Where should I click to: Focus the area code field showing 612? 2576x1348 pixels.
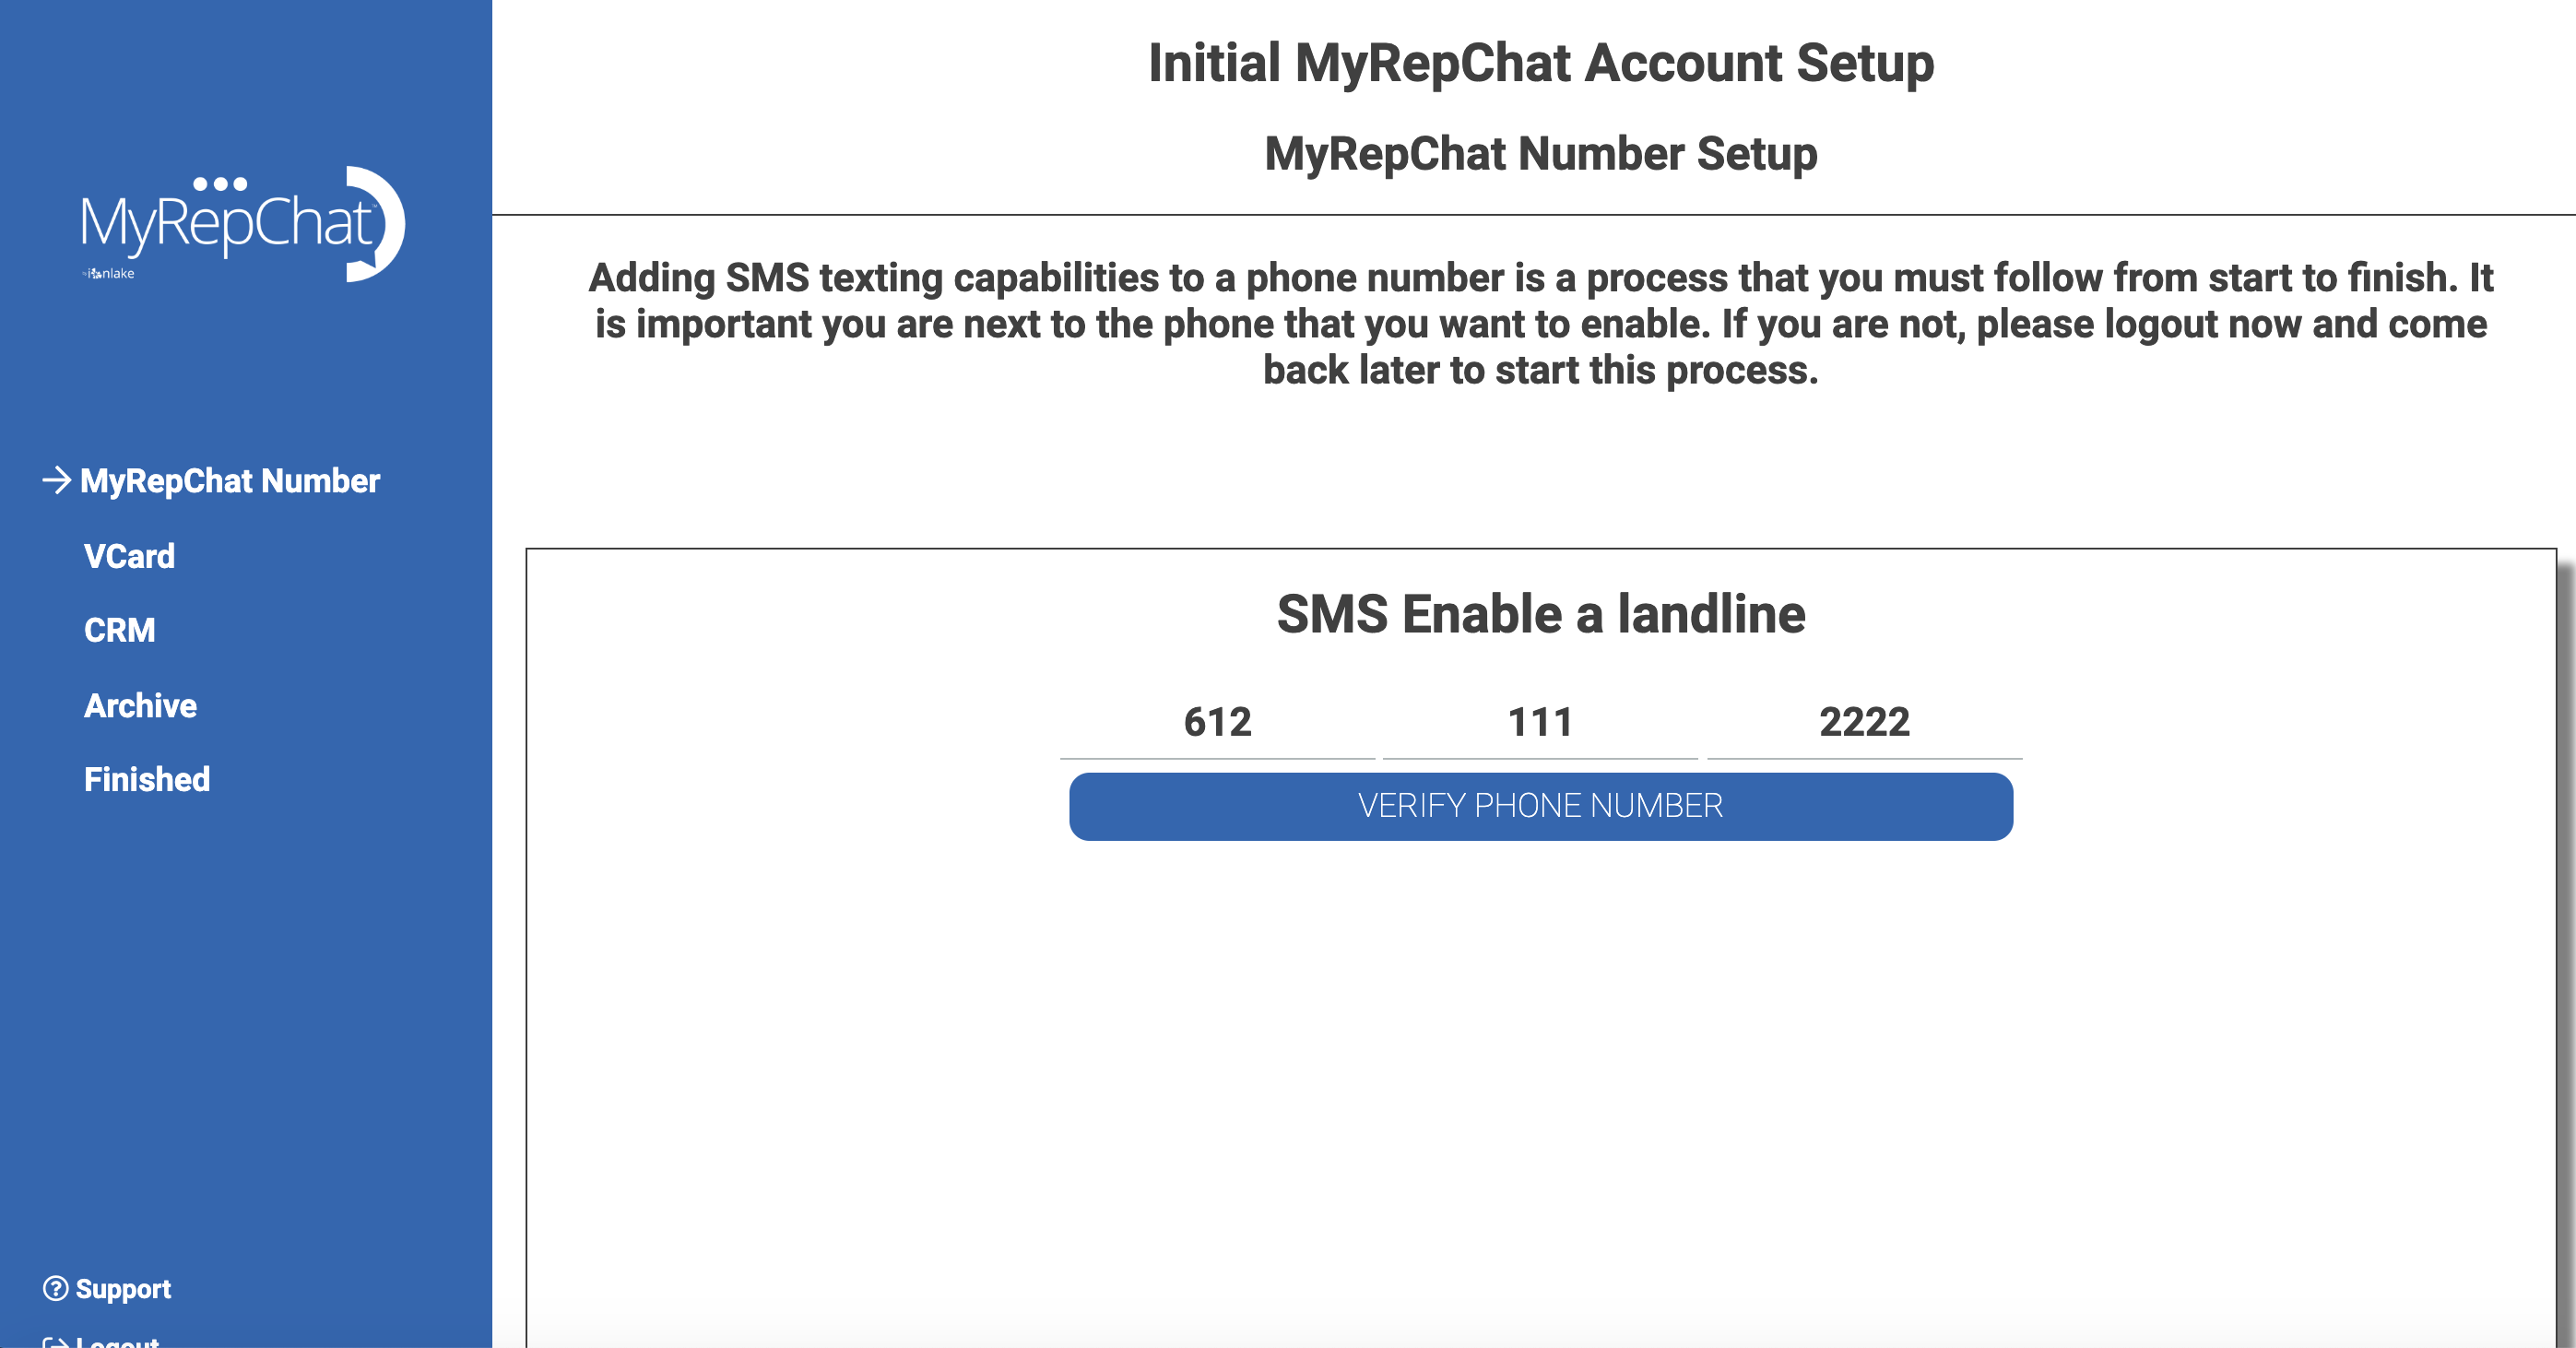[1217, 723]
